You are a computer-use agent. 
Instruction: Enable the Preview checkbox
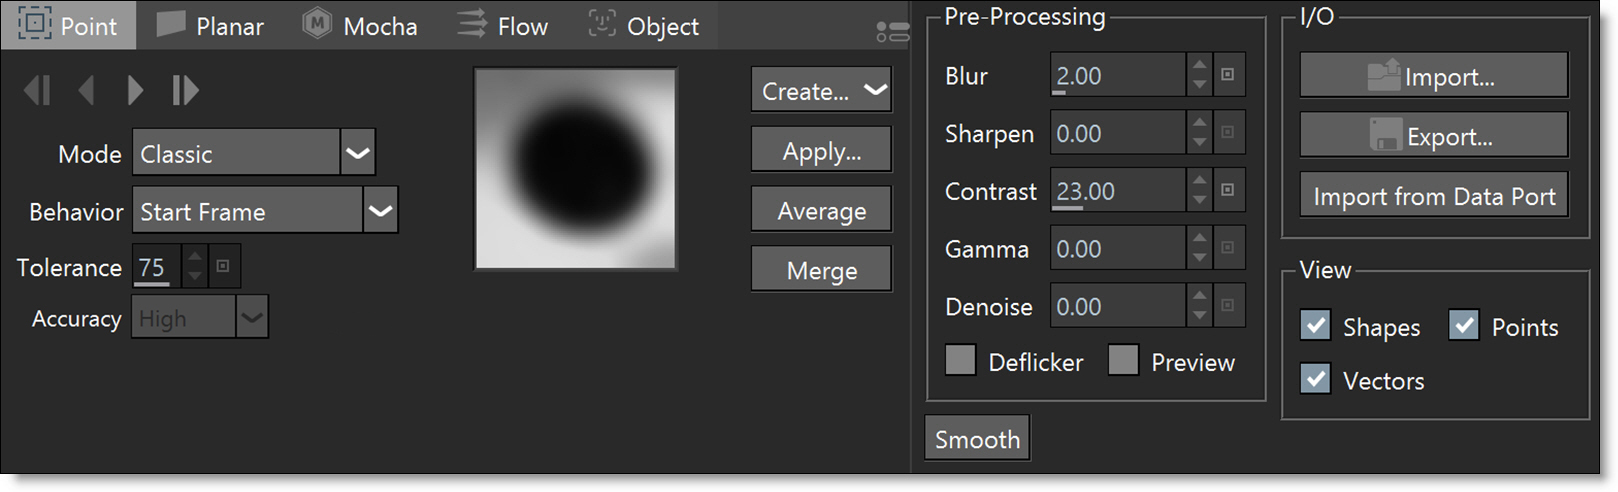(1123, 360)
